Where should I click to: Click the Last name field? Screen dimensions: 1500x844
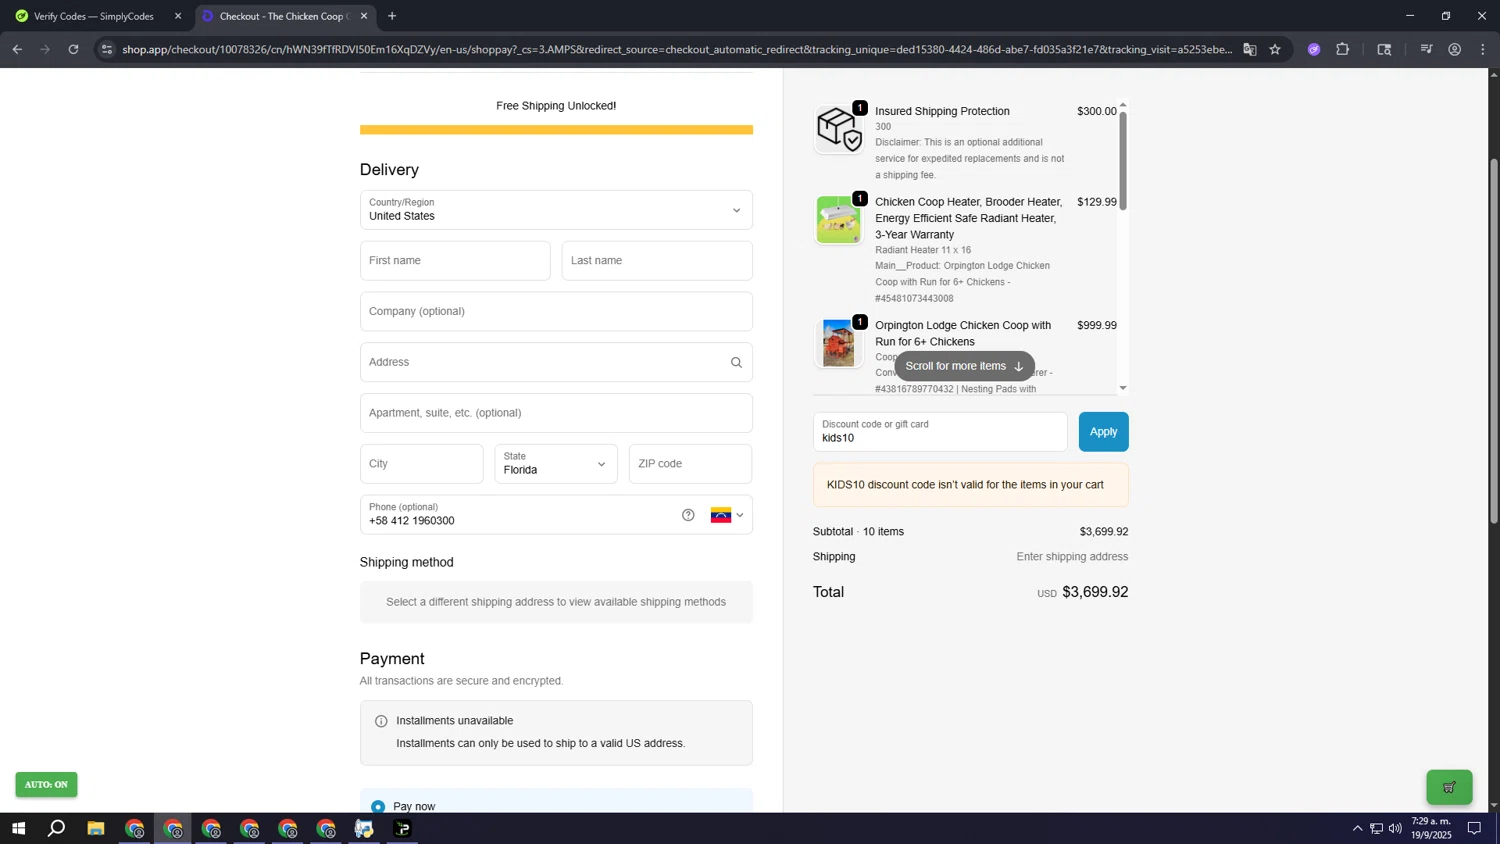click(657, 261)
